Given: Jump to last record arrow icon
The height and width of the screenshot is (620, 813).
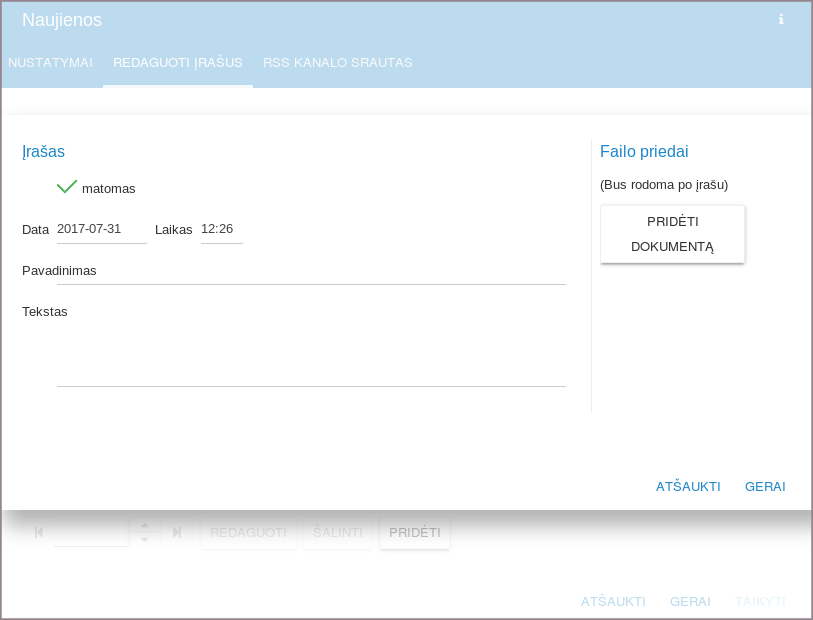Looking at the screenshot, I should click(x=177, y=532).
